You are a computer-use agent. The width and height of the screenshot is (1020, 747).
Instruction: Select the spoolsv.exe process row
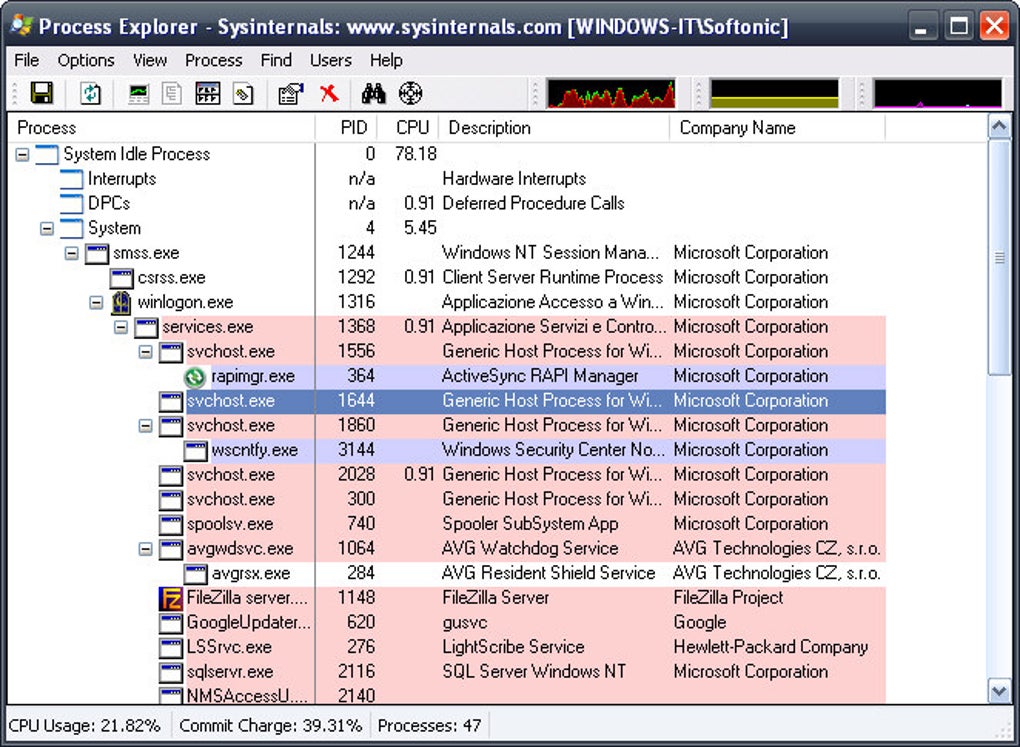[230, 524]
